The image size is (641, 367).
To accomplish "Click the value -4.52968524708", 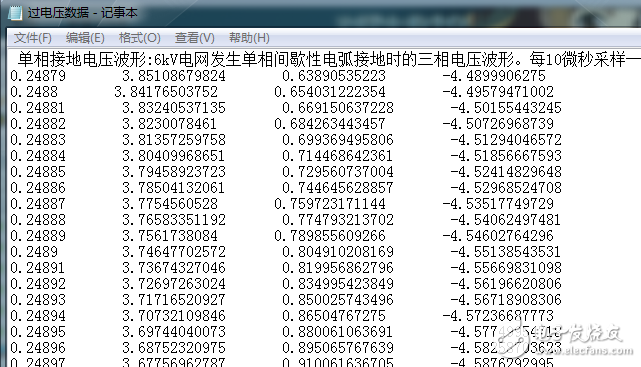I will (x=506, y=188).
